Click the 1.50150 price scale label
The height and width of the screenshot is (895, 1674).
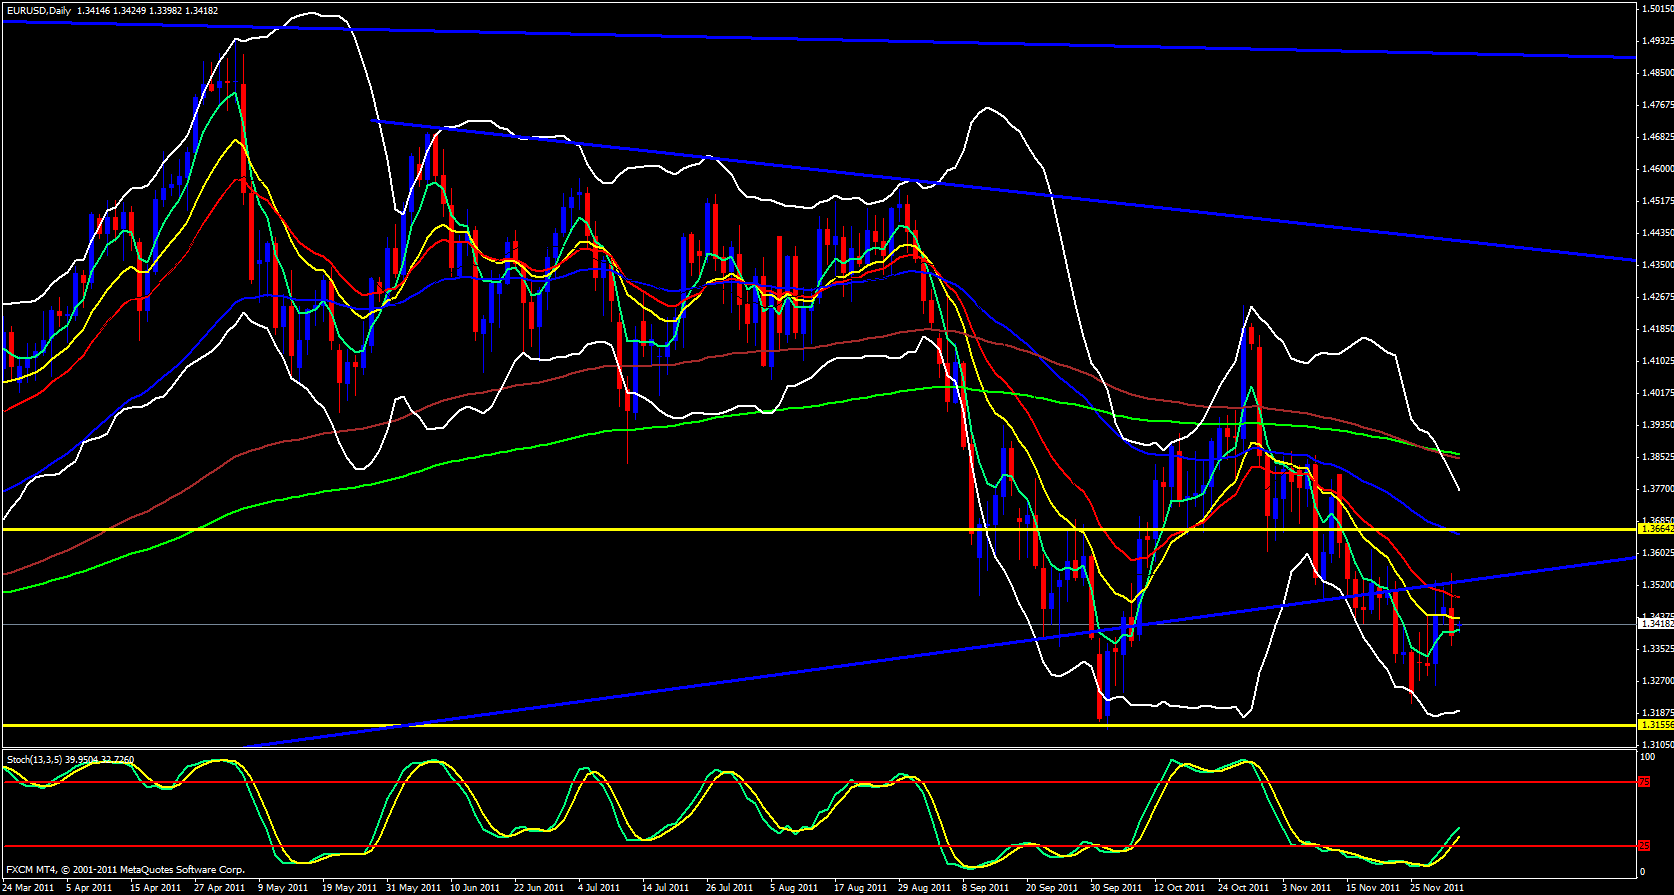click(1657, 9)
